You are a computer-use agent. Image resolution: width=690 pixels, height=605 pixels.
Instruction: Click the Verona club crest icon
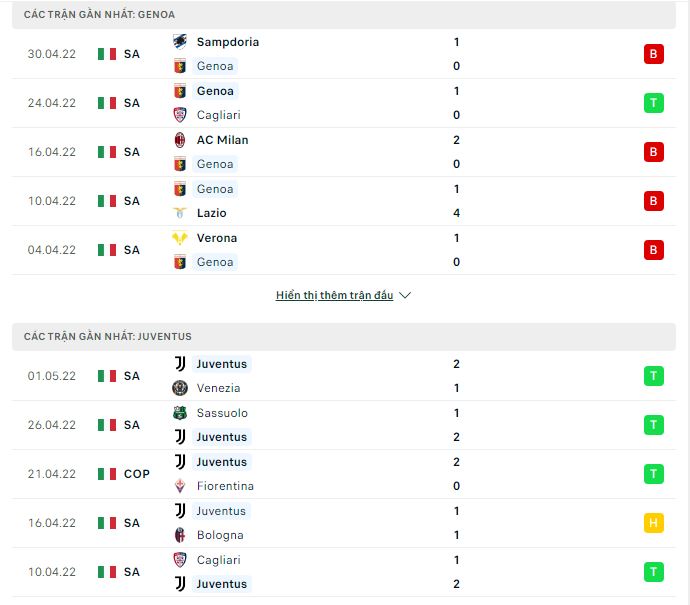click(x=180, y=238)
